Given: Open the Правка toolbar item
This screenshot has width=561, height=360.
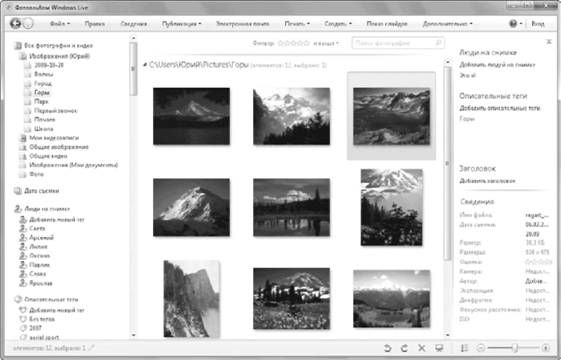Looking at the screenshot, I should (x=95, y=24).
